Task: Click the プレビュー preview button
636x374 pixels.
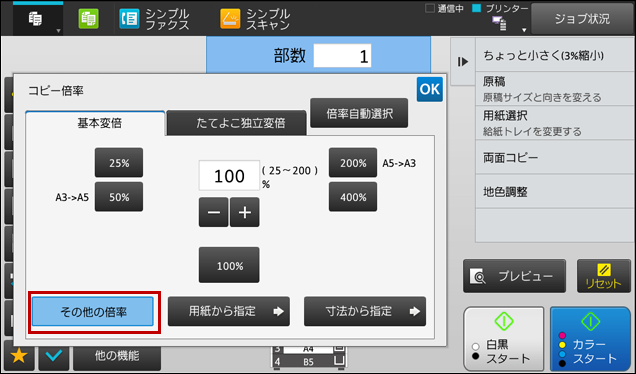Action: (x=514, y=276)
